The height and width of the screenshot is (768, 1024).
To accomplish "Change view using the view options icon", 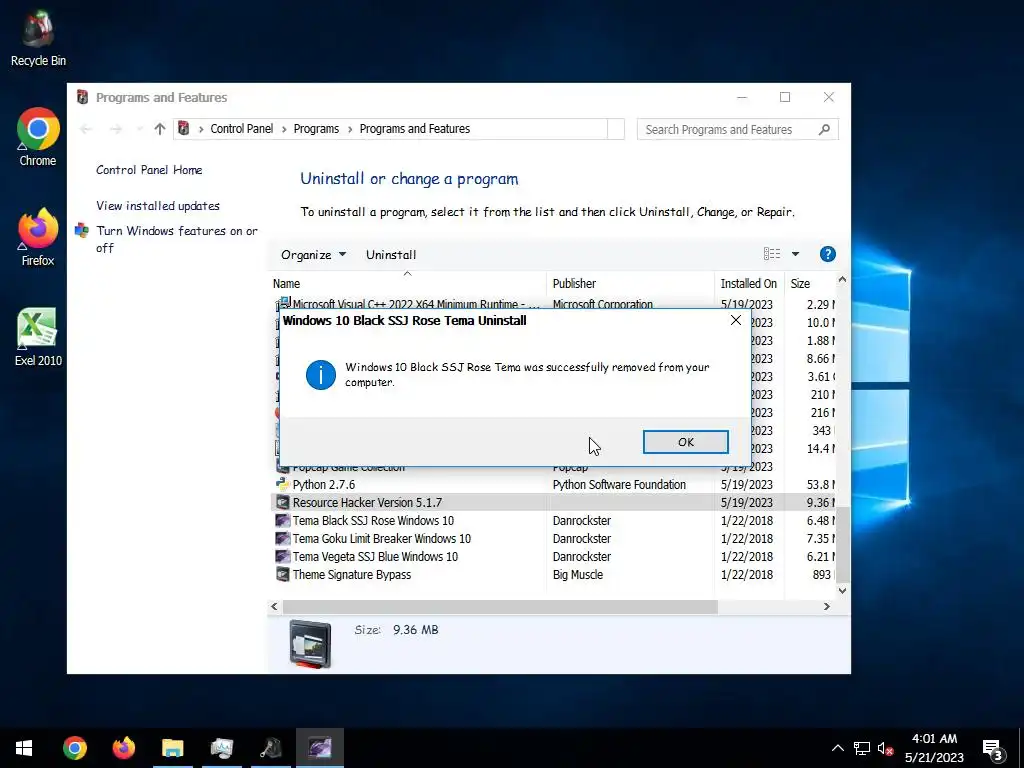I will click(x=772, y=254).
